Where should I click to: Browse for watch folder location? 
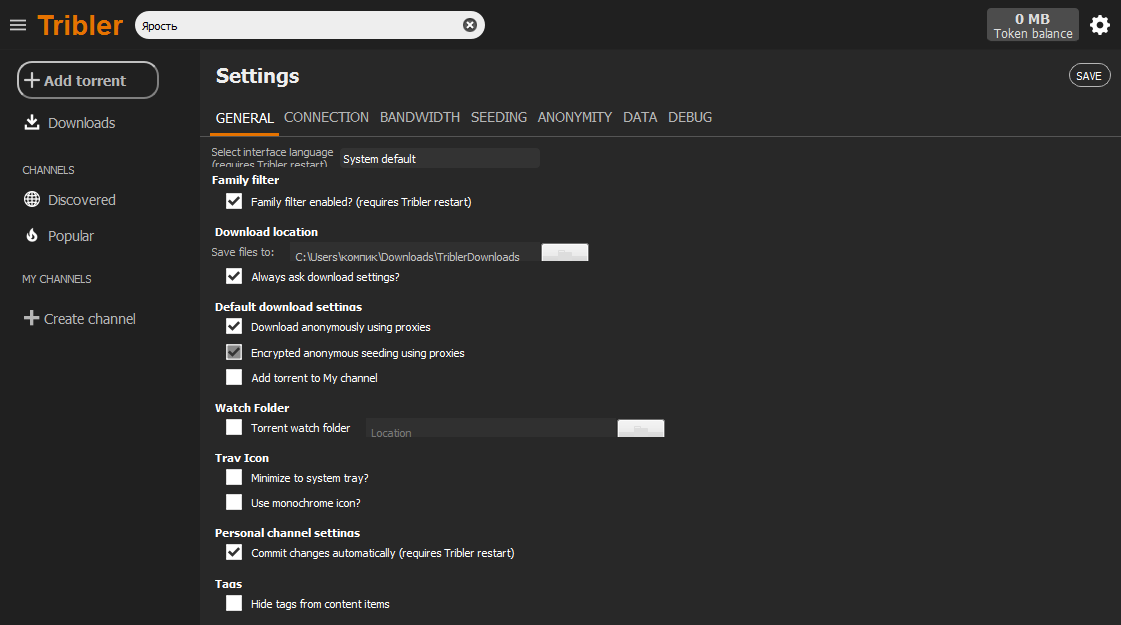[x=641, y=428]
